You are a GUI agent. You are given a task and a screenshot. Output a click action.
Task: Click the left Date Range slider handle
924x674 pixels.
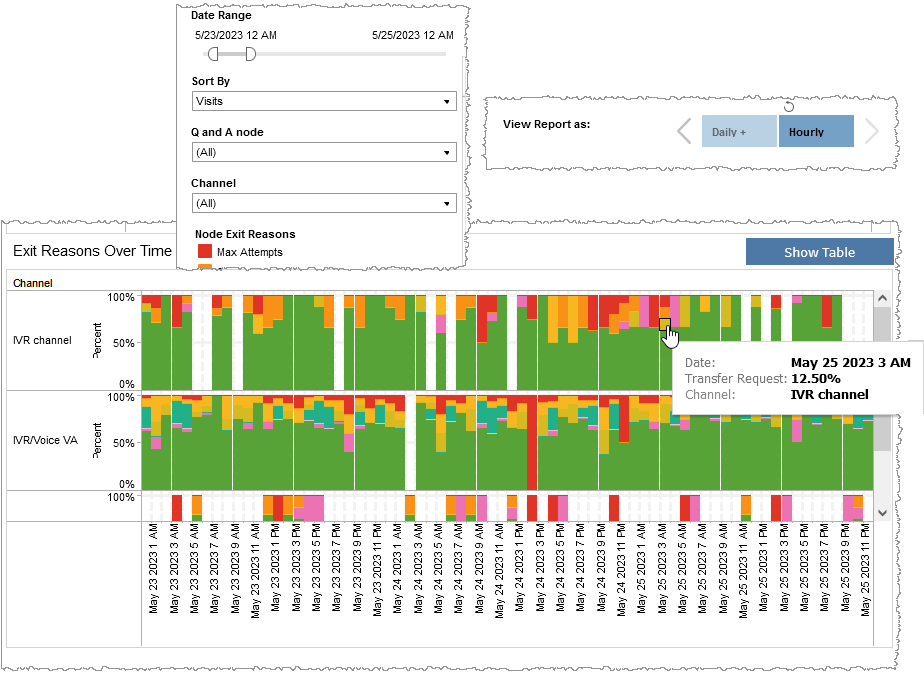click(214, 53)
